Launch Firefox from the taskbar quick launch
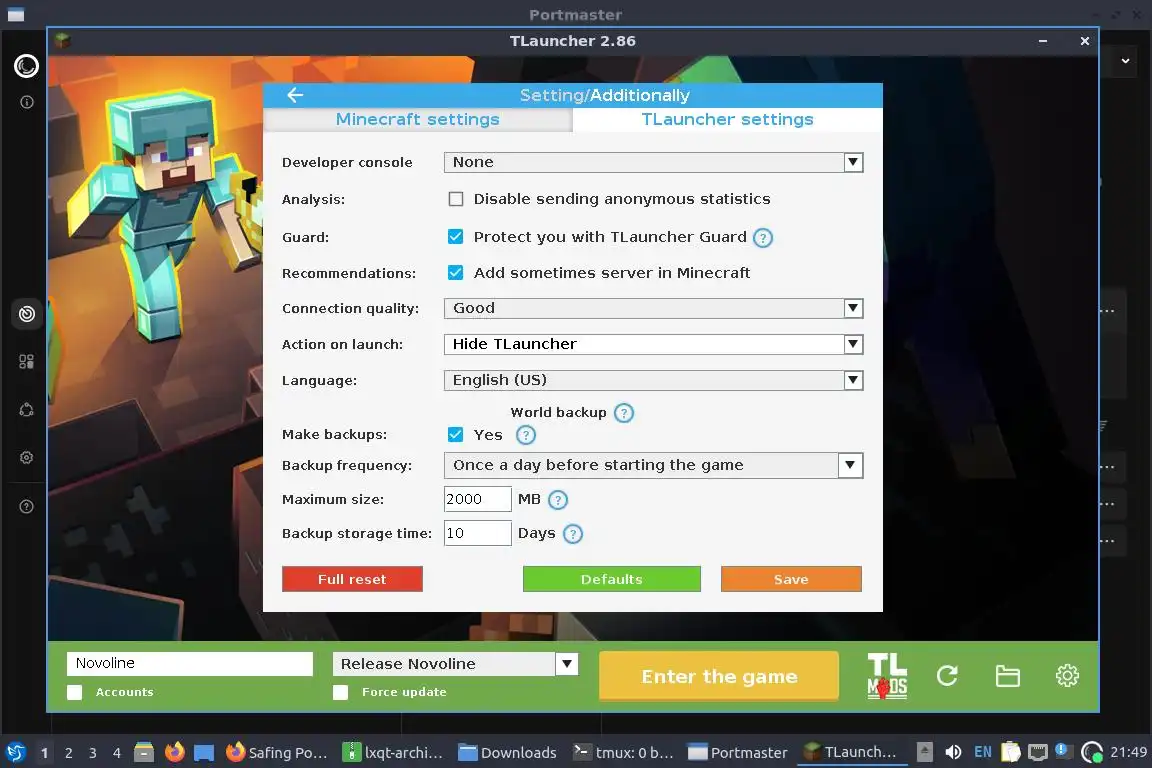The height and width of the screenshot is (768, 1152). pyautogui.click(x=175, y=753)
